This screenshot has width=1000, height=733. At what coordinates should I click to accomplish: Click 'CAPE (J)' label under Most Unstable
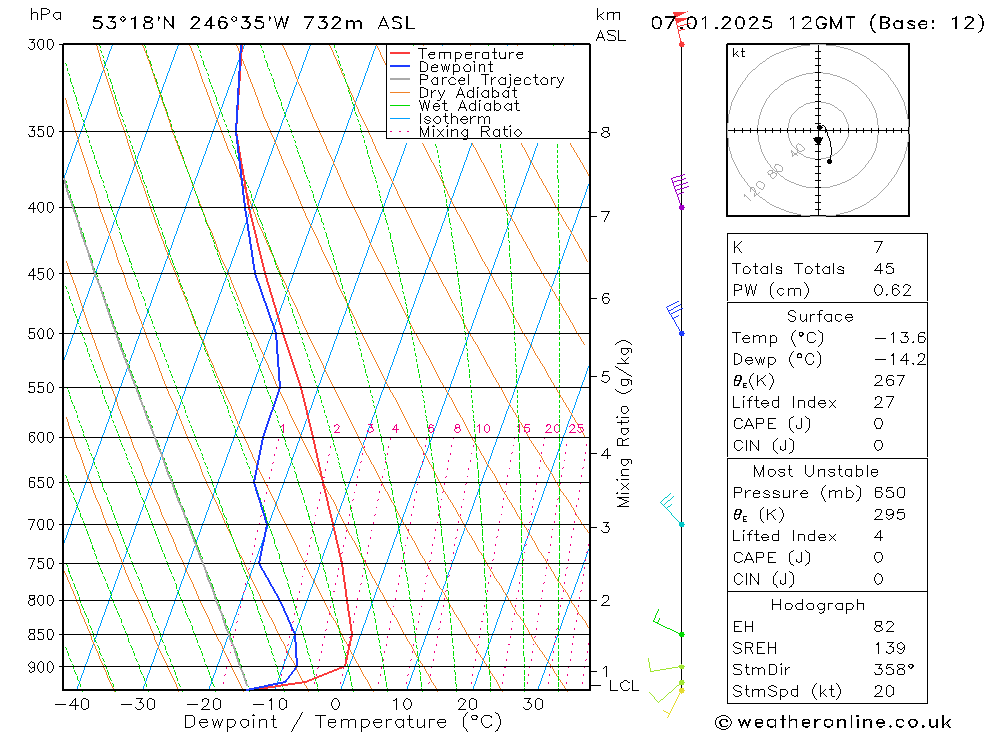[771, 558]
